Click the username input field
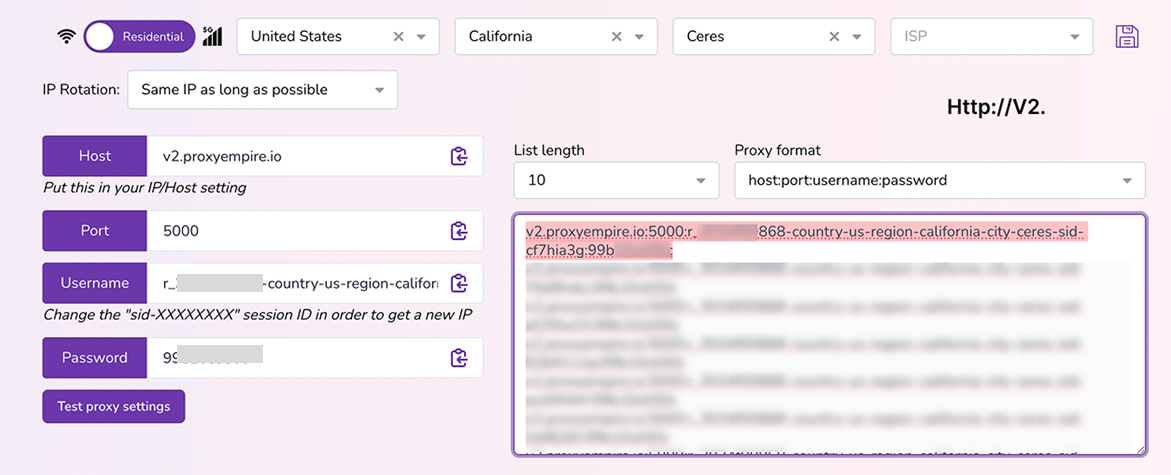1171x475 pixels. [x=315, y=283]
